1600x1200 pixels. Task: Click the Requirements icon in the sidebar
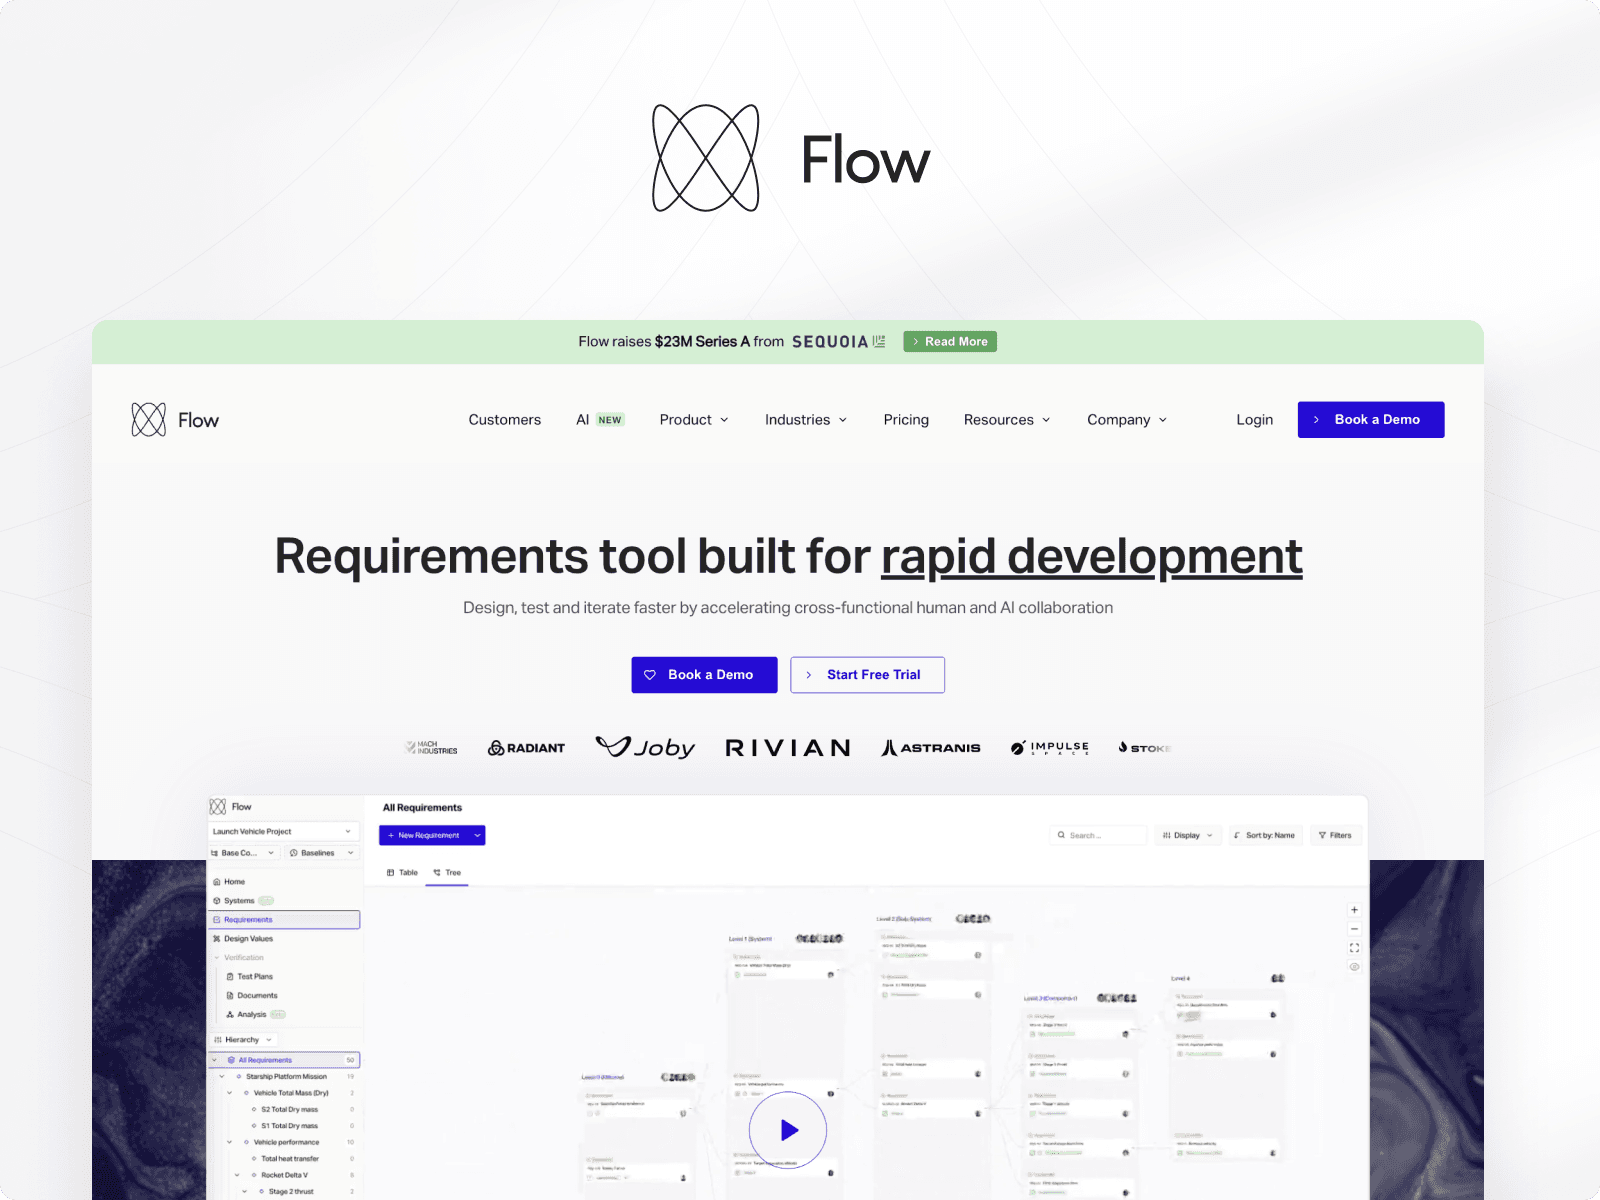(x=217, y=920)
